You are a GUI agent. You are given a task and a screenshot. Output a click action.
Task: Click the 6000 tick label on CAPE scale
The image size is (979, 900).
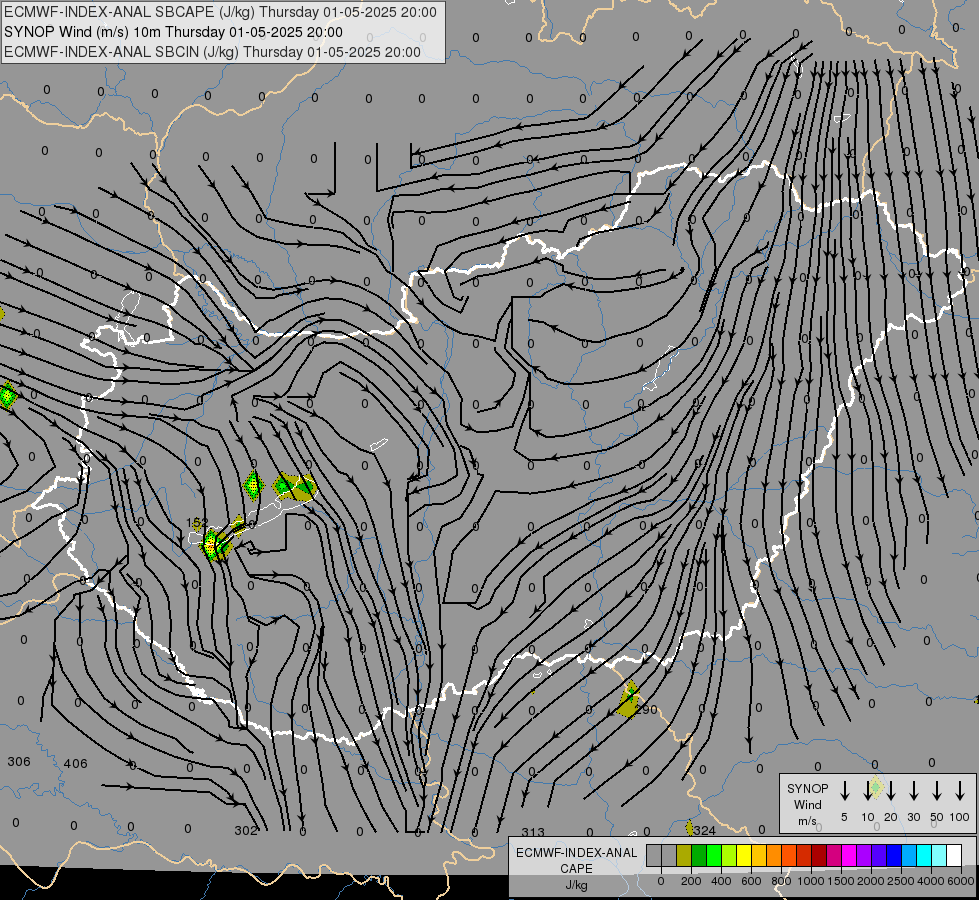961,881
